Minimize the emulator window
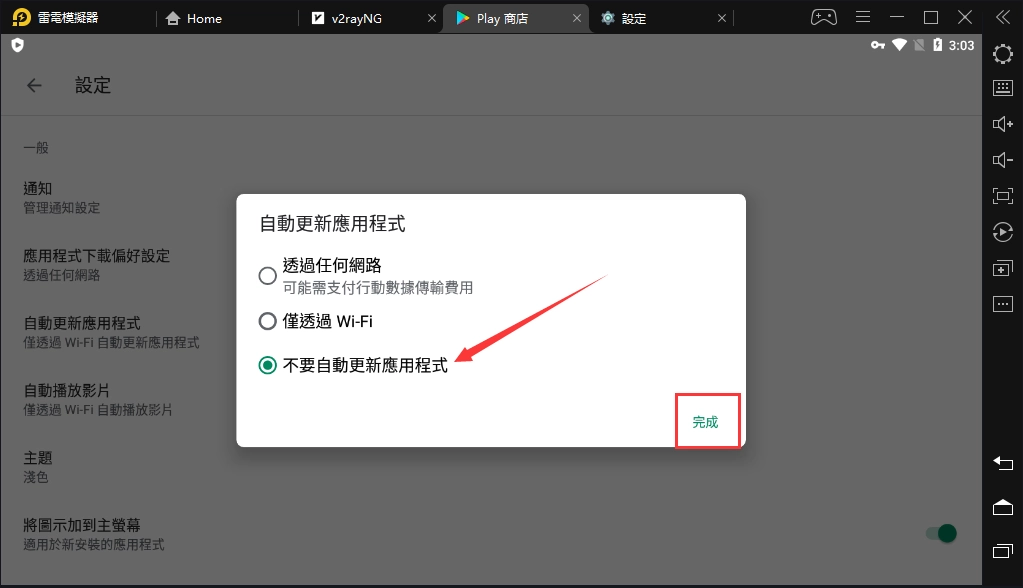This screenshot has height=588, width=1023. coord(897,18)
